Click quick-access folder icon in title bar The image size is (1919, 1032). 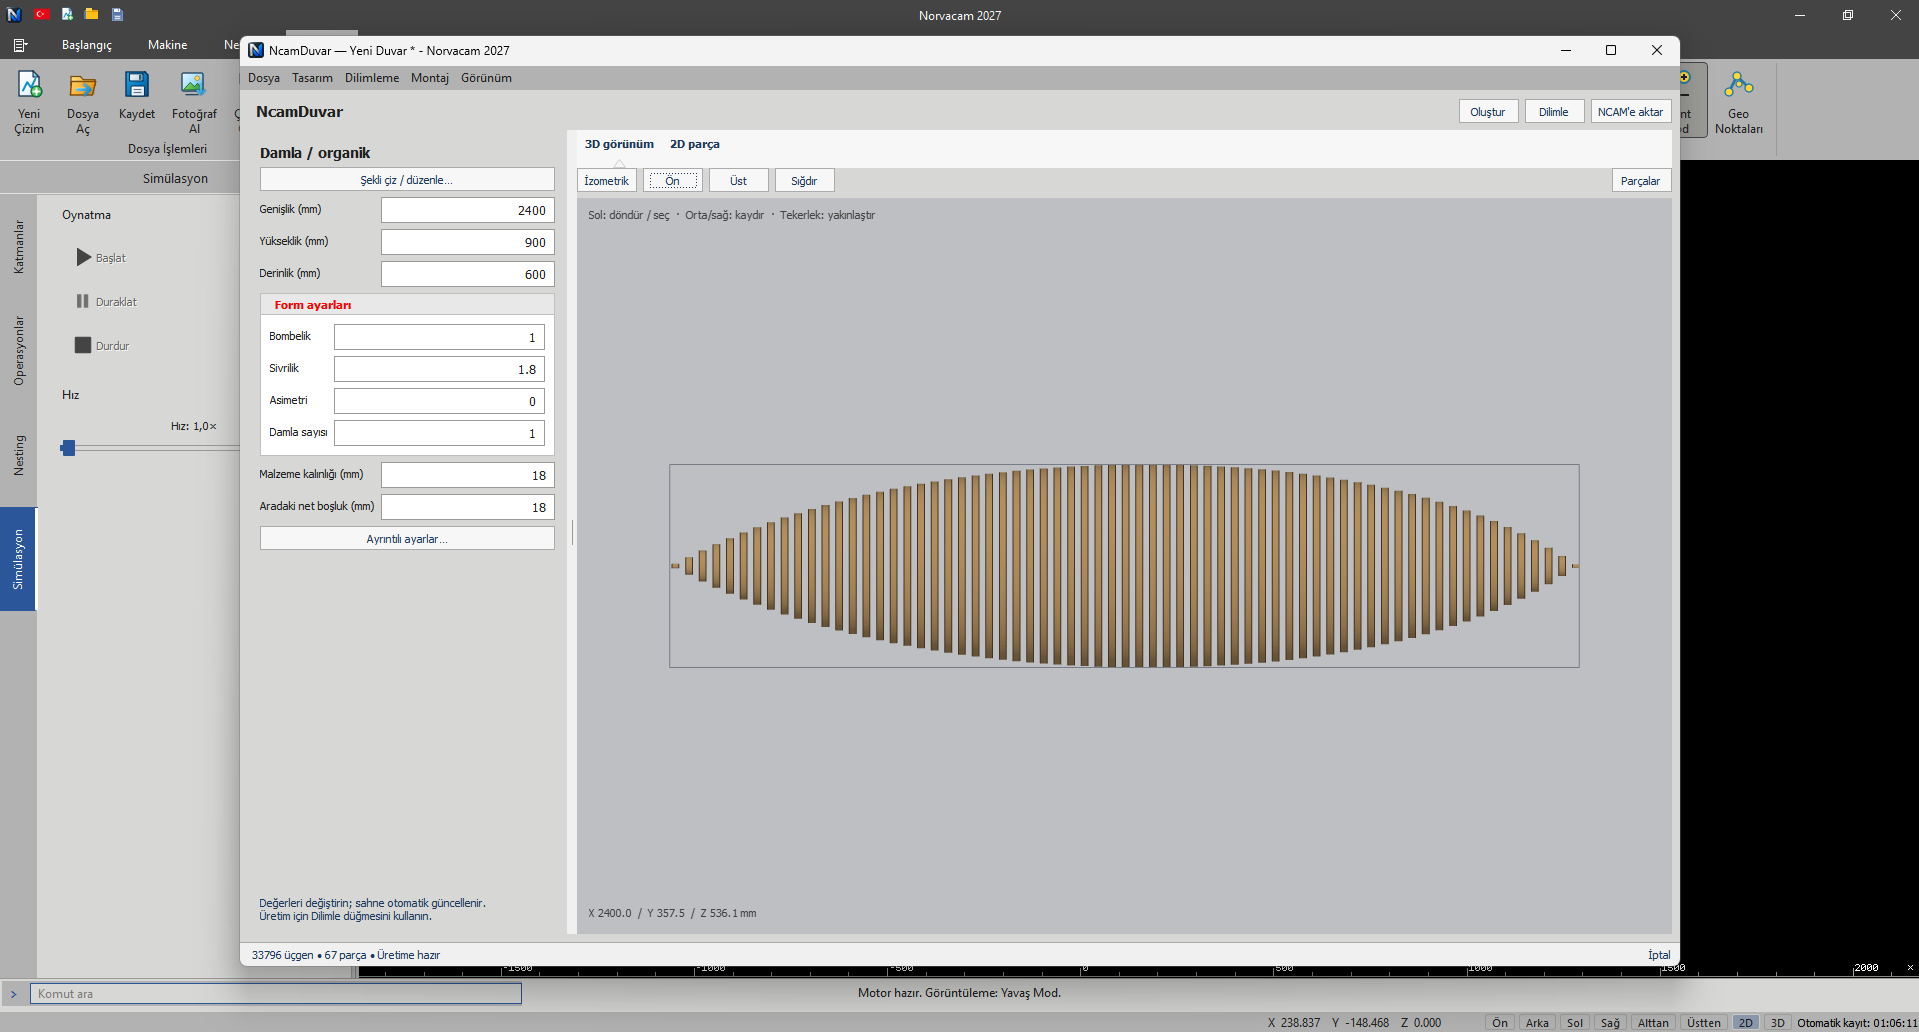(92, 14)
